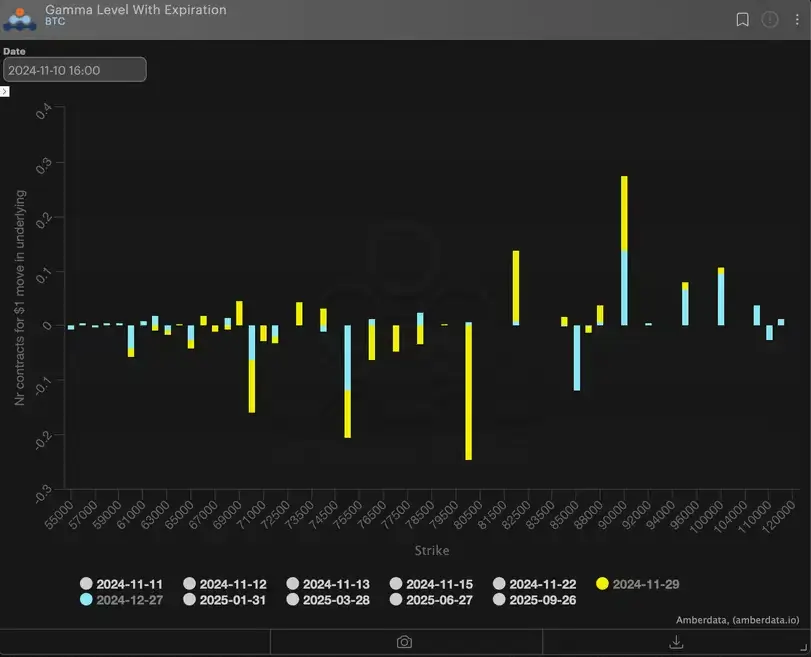Open the info icon next to bookmark

click(x=770, y=19)
